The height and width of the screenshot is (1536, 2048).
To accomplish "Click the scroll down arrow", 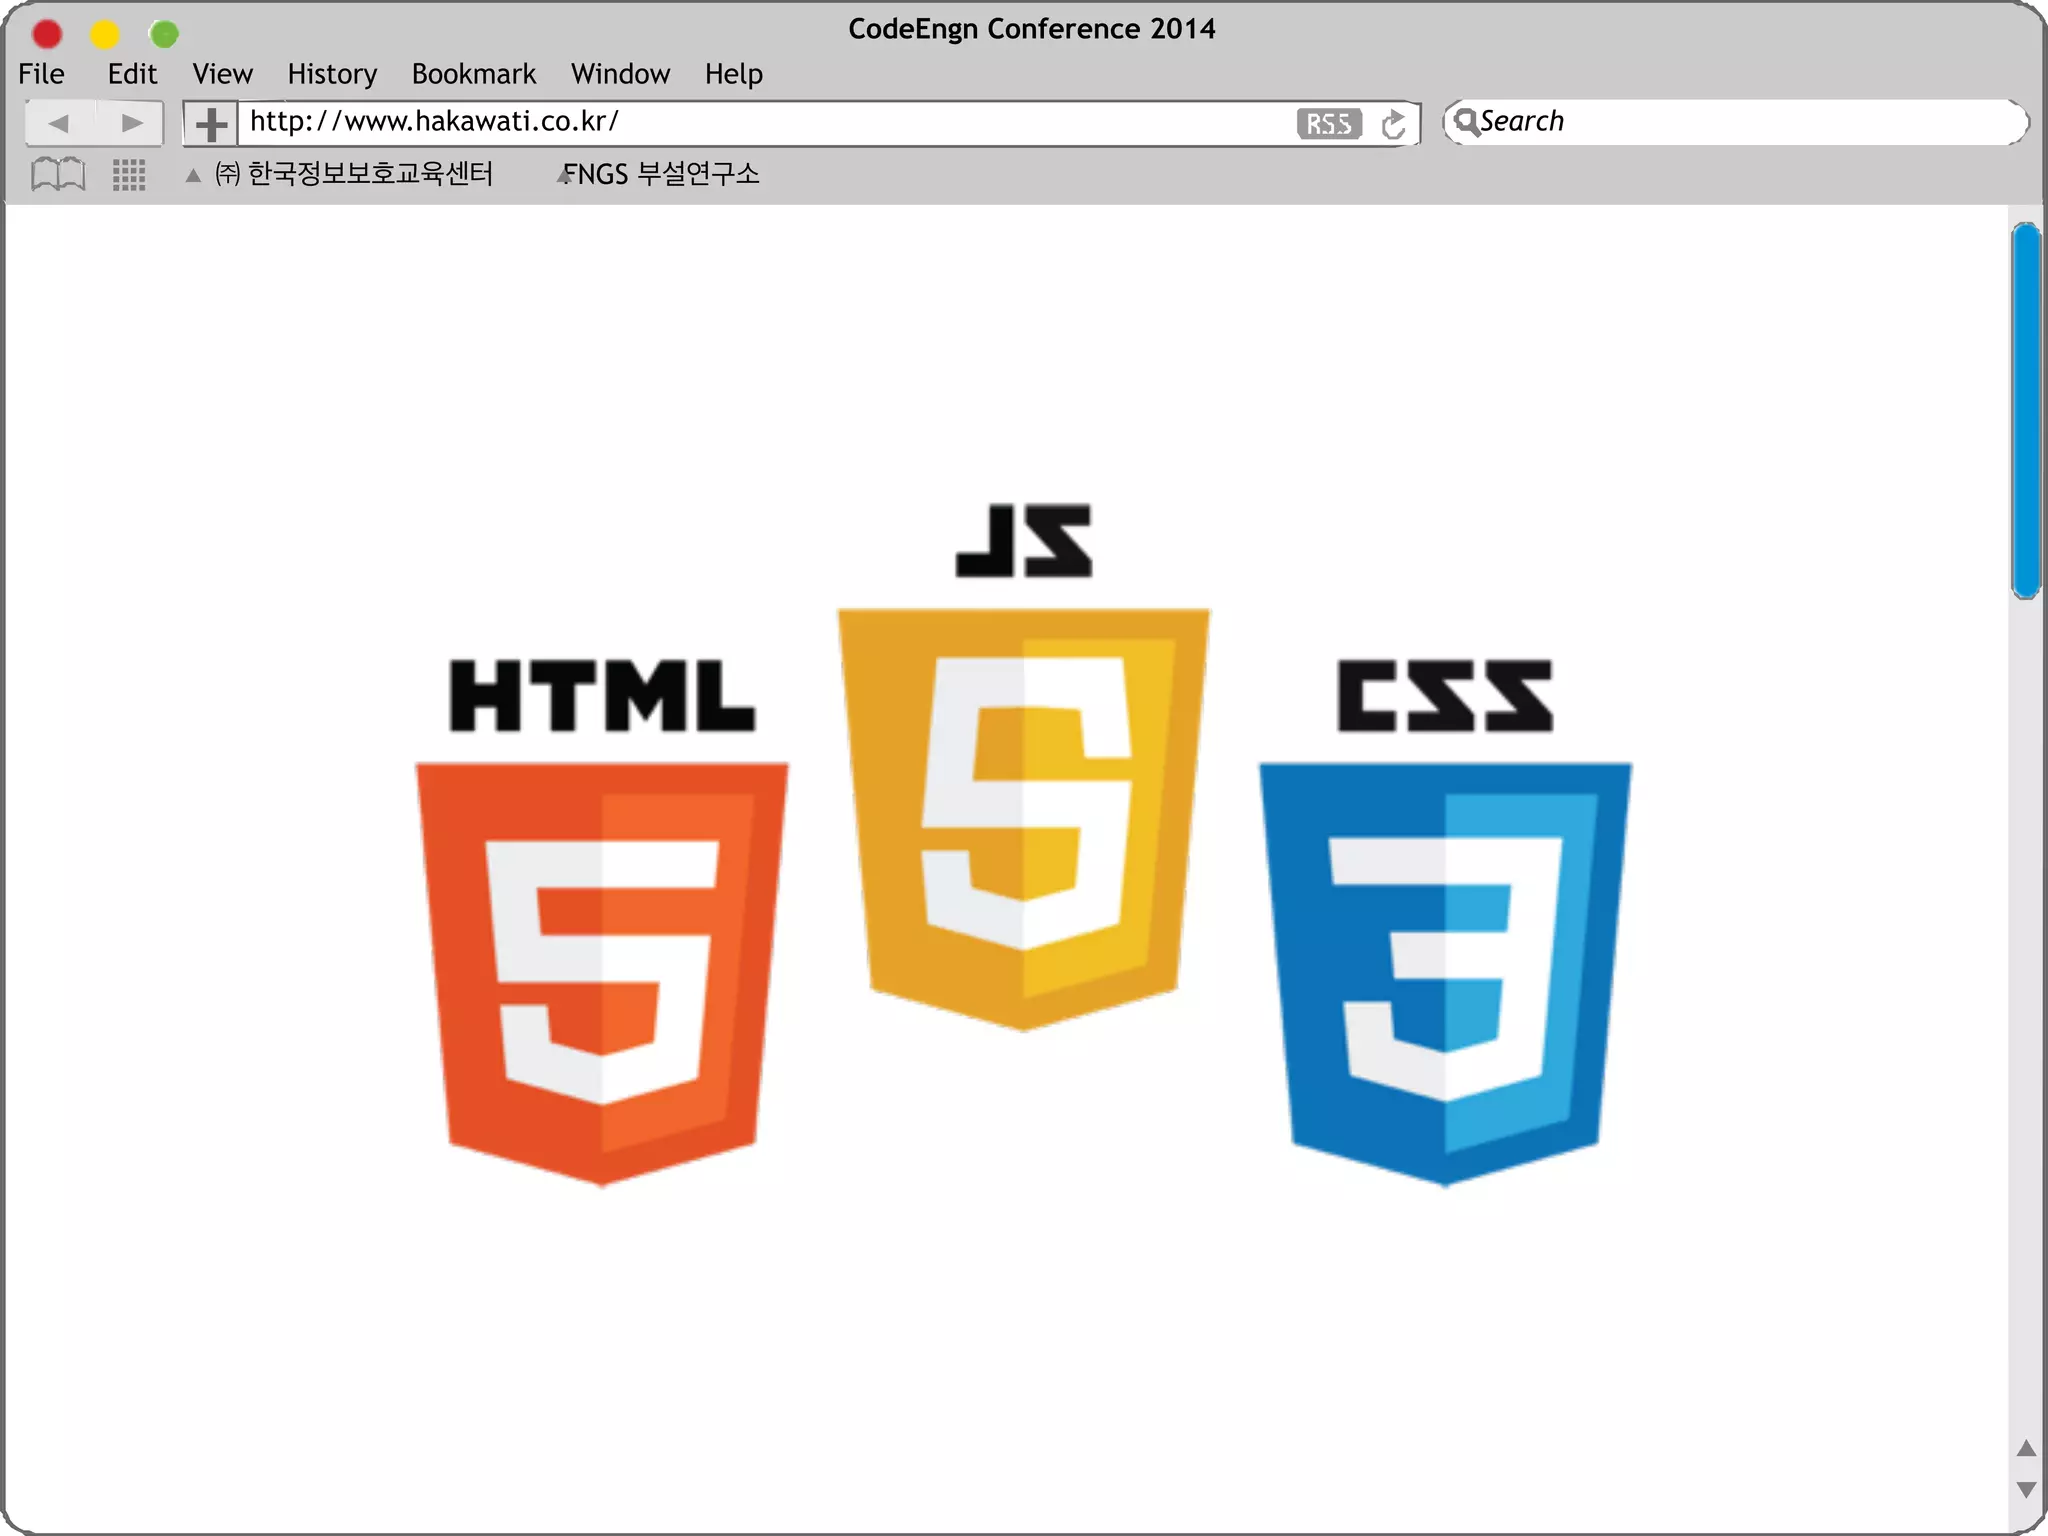I will (x=2026, y=1489).
